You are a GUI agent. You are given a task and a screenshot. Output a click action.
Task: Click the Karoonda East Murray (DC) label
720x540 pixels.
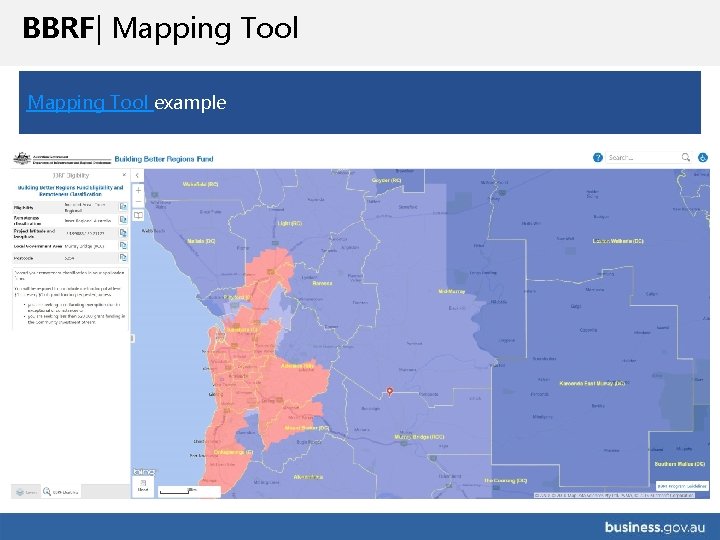592,383
